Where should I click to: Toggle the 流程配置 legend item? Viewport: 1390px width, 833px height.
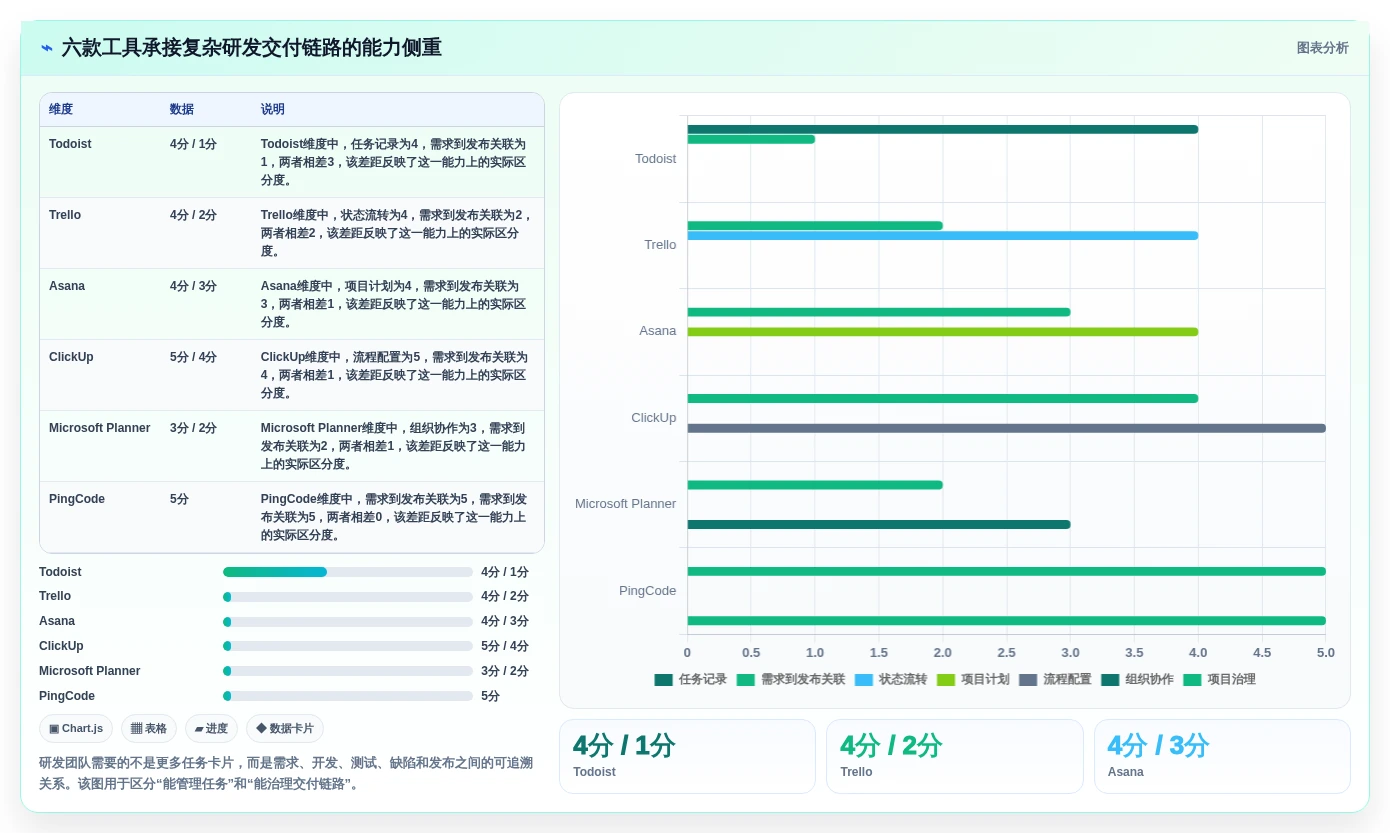[x=1055, y=680]
